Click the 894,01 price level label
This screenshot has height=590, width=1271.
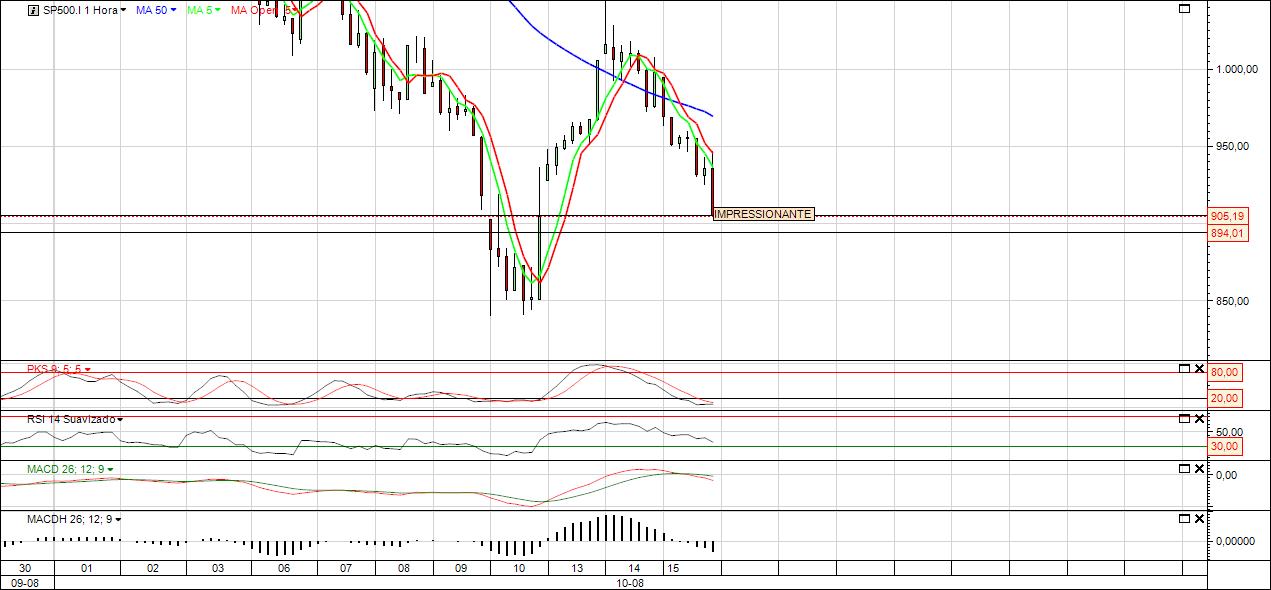pyautogui.click(x=1227, y=233)
